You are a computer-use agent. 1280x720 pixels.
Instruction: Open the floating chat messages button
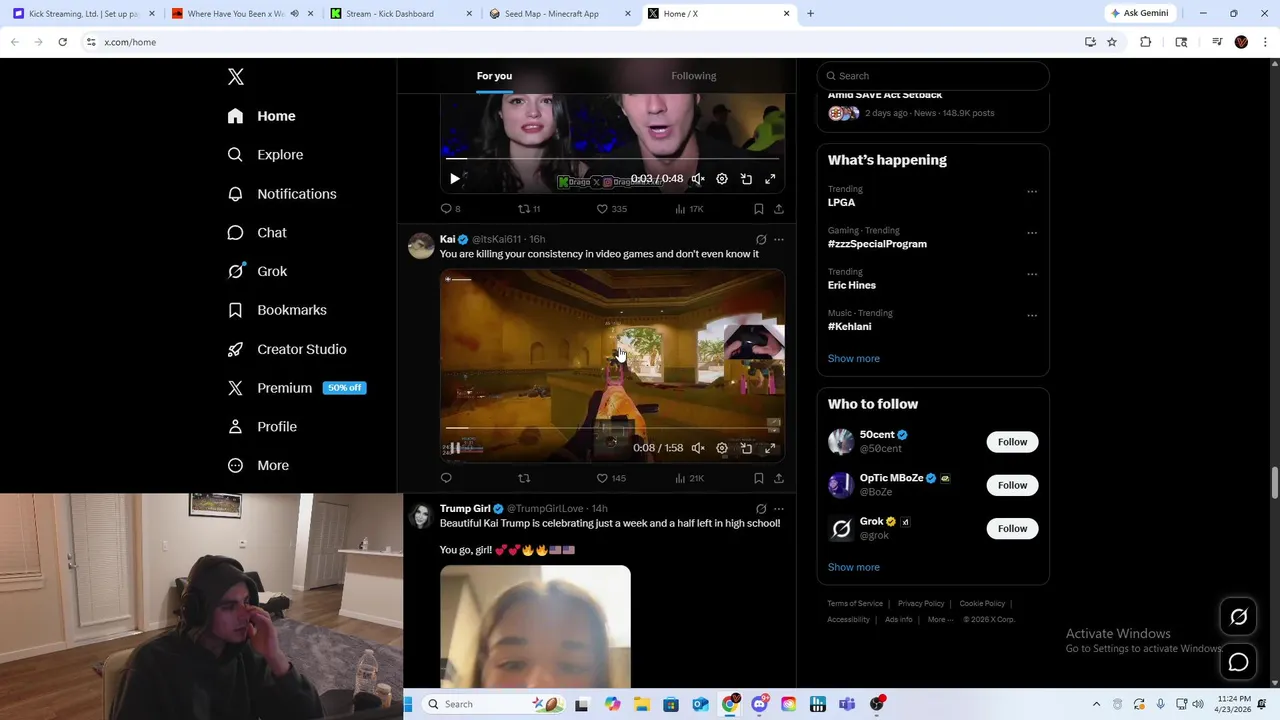point(1238,662)
